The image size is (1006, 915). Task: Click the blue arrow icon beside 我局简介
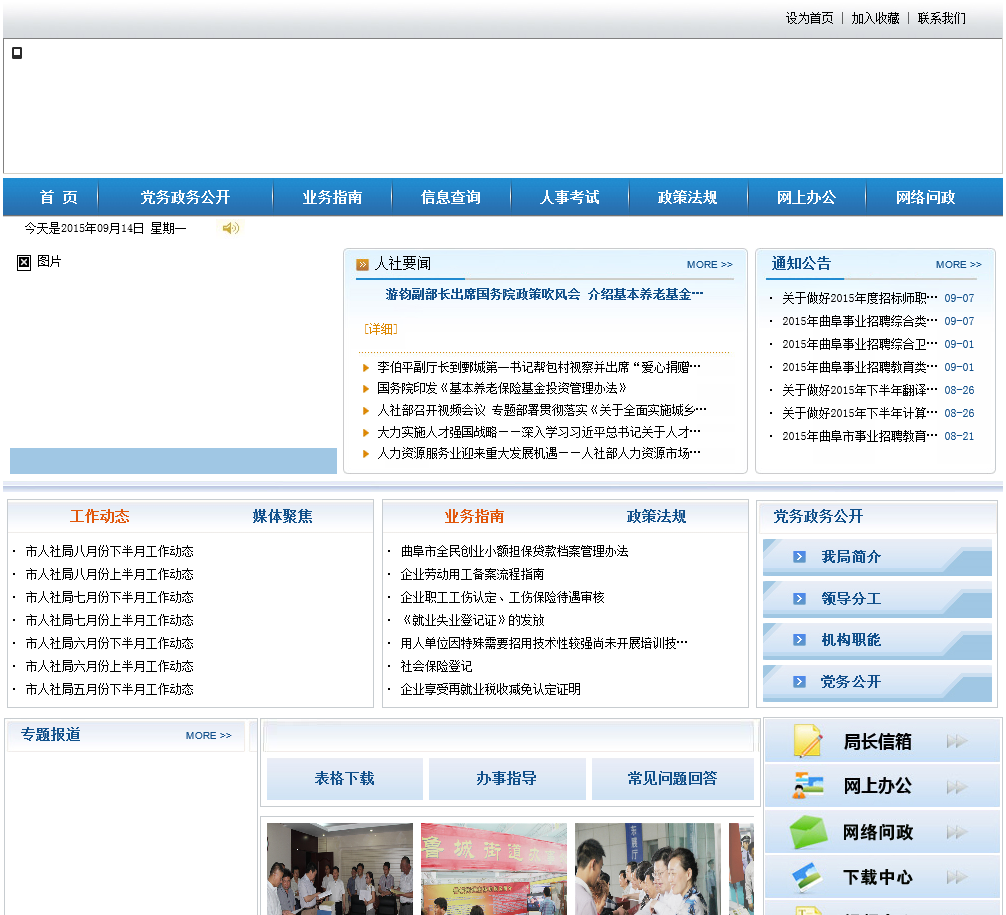(x=799, y=557)
